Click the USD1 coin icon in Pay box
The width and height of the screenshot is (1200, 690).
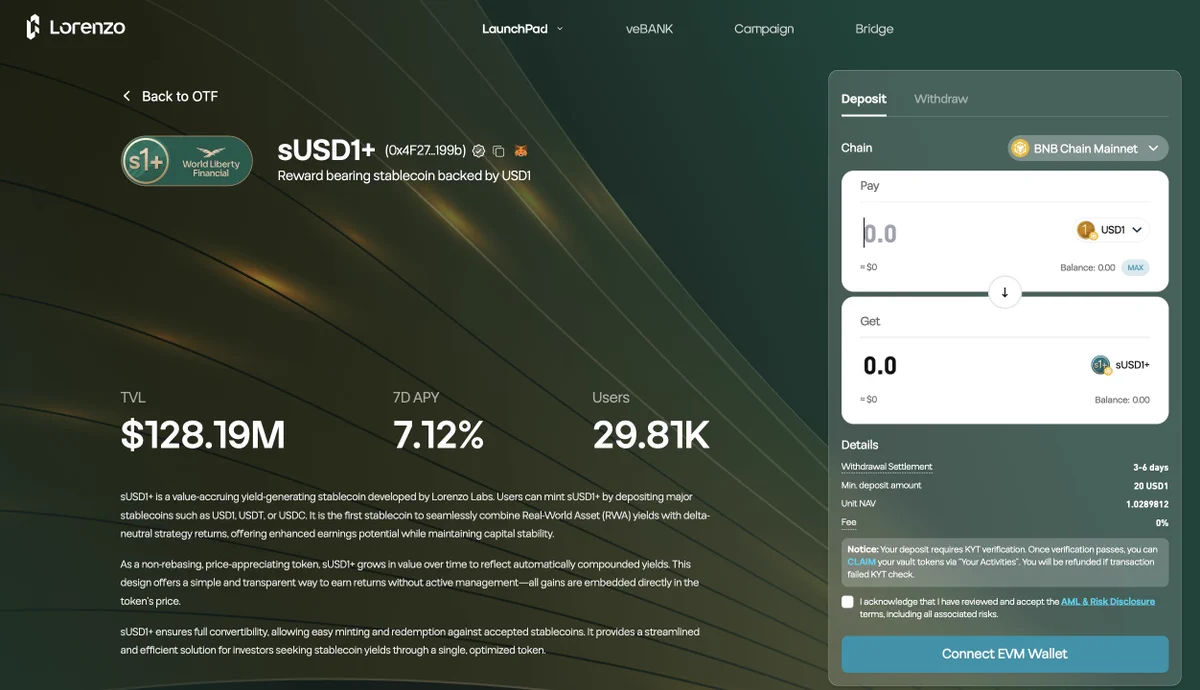pos(1086,230)
